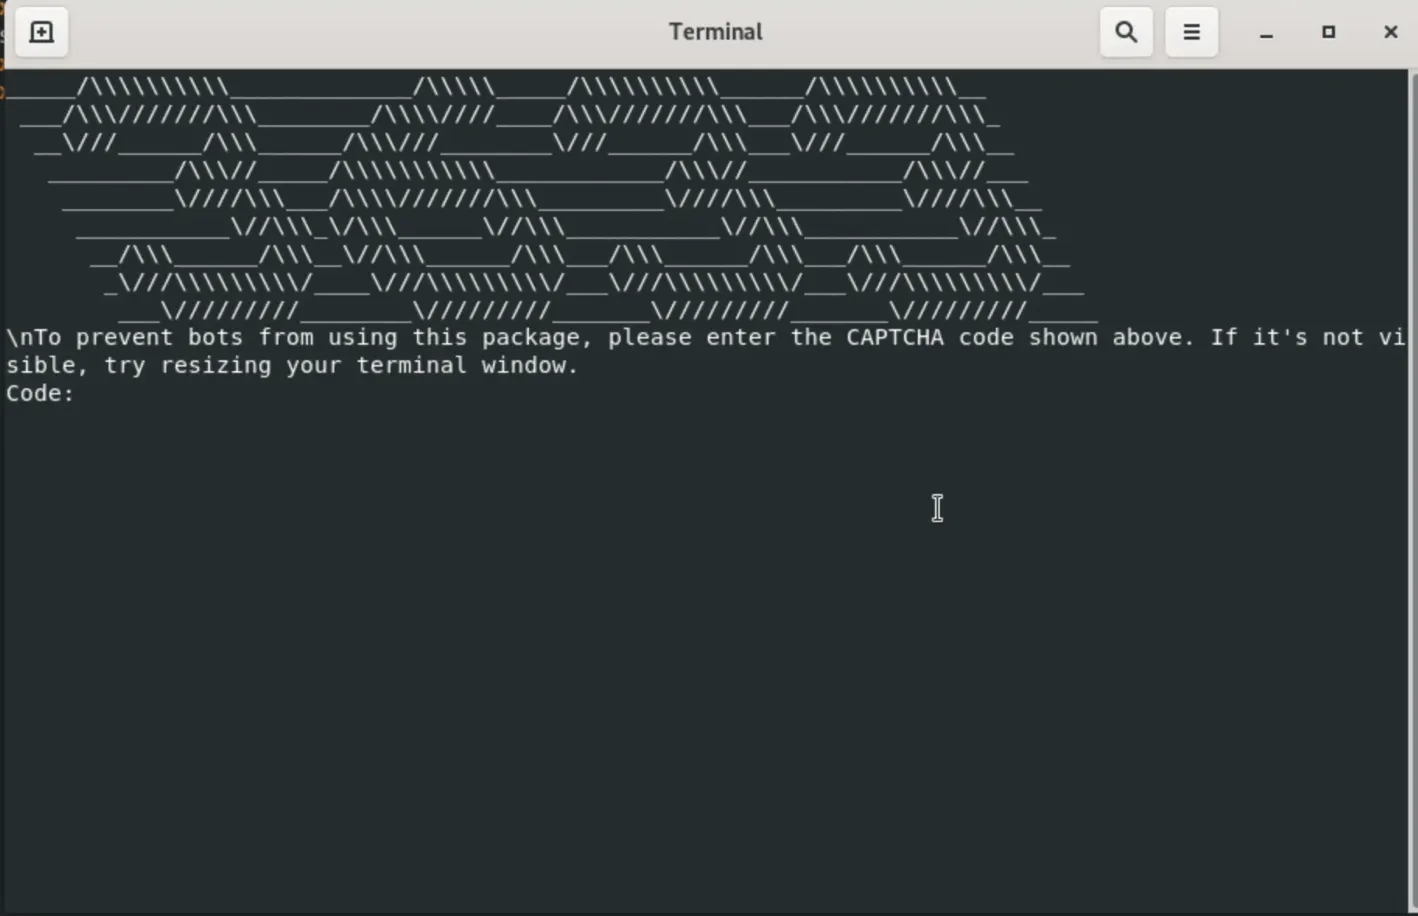Click the magnifying glass to find text
Viewport: 1418px width, 916px height.
pos(1126,31)
